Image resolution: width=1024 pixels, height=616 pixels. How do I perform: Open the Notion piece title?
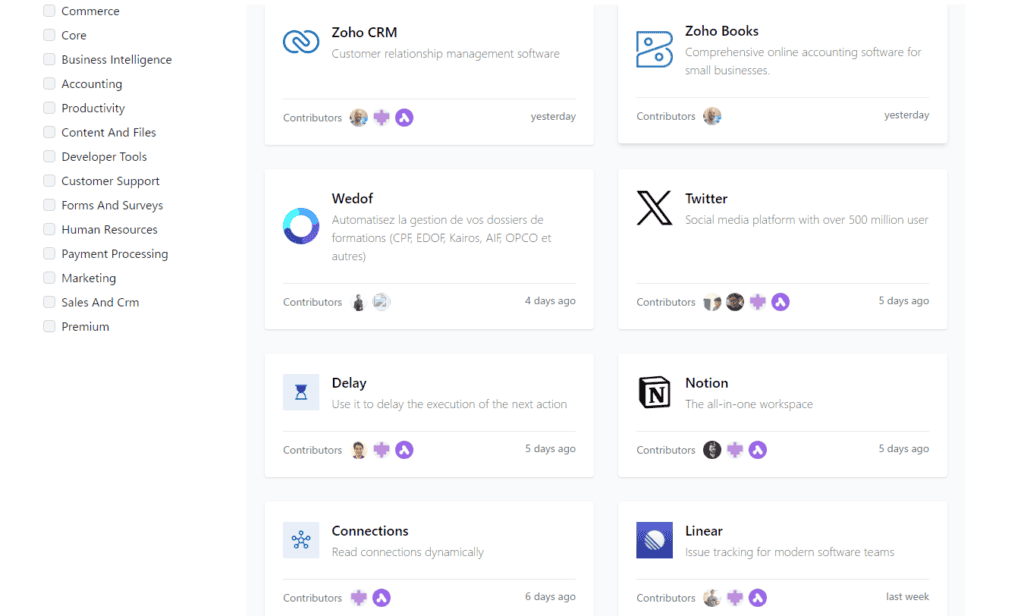pyautogui.click(x=707, y=383)
